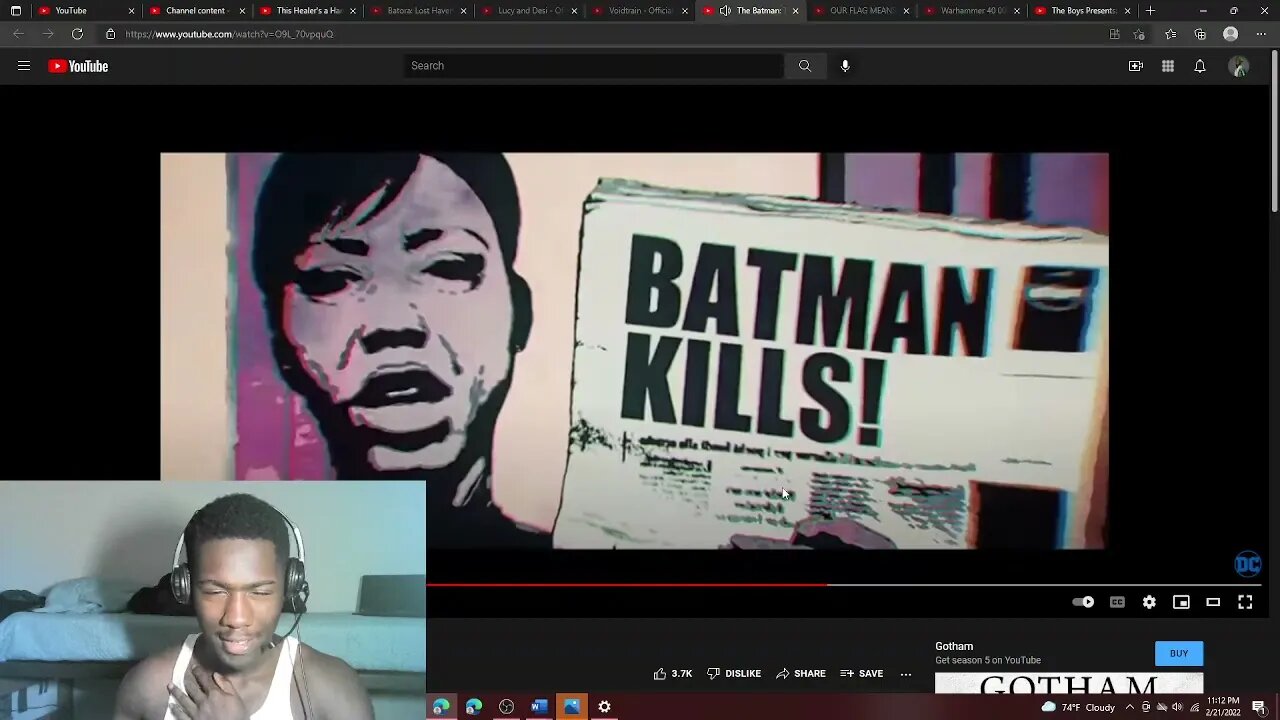
Task: Toggle the autoplay switch
Action: [x=1083, y=602]
